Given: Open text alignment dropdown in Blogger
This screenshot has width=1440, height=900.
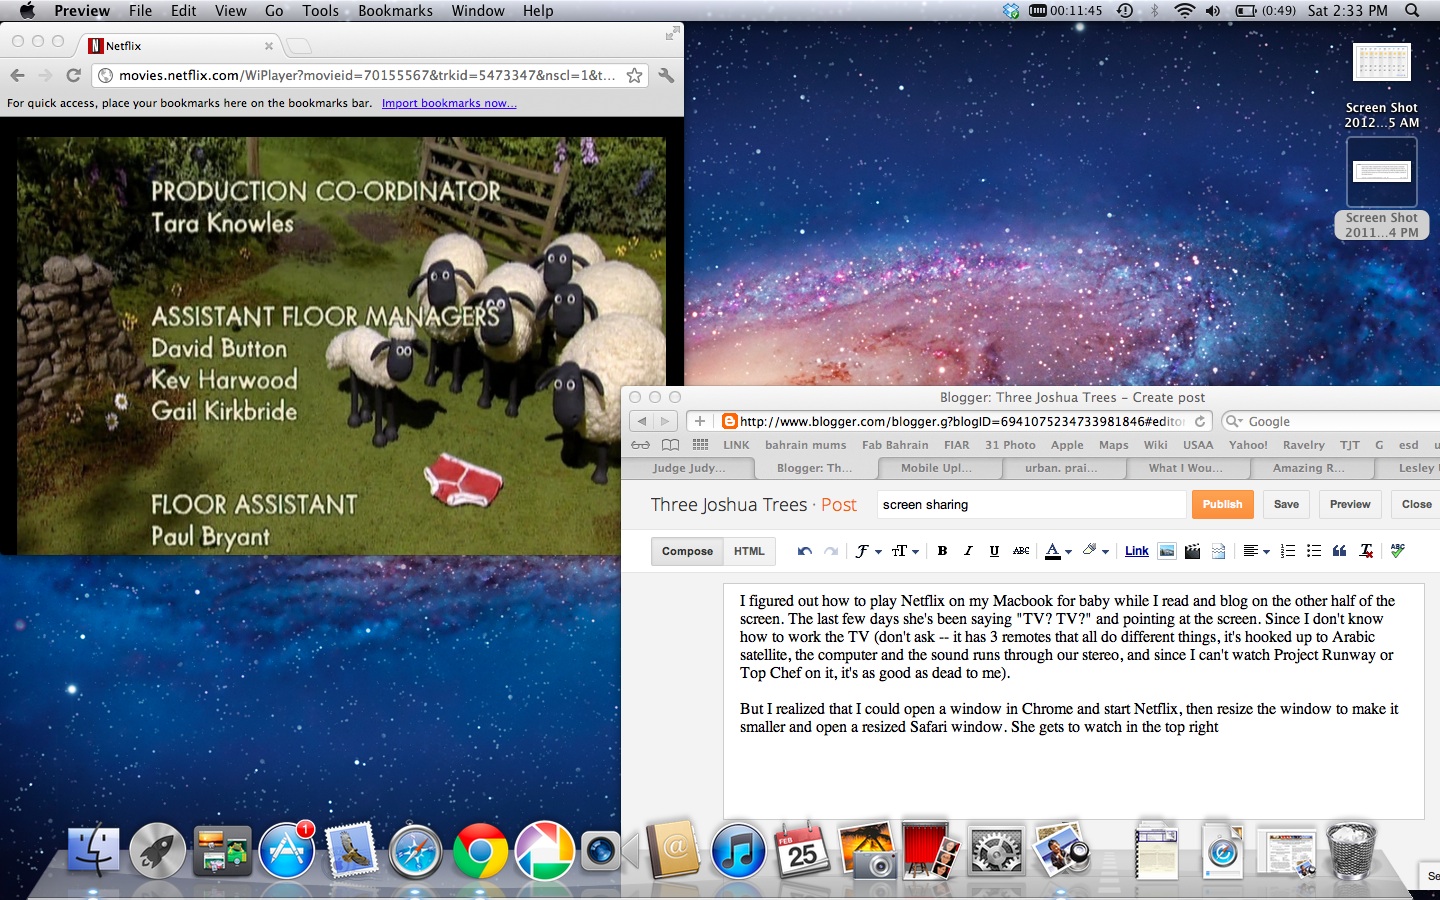Looking at the screenshot, I should pos(1256,551).
